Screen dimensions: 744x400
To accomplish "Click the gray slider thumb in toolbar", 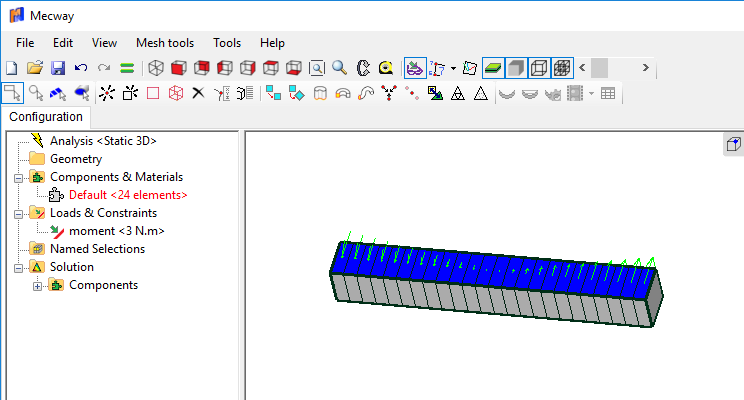I will pos(599,68).
